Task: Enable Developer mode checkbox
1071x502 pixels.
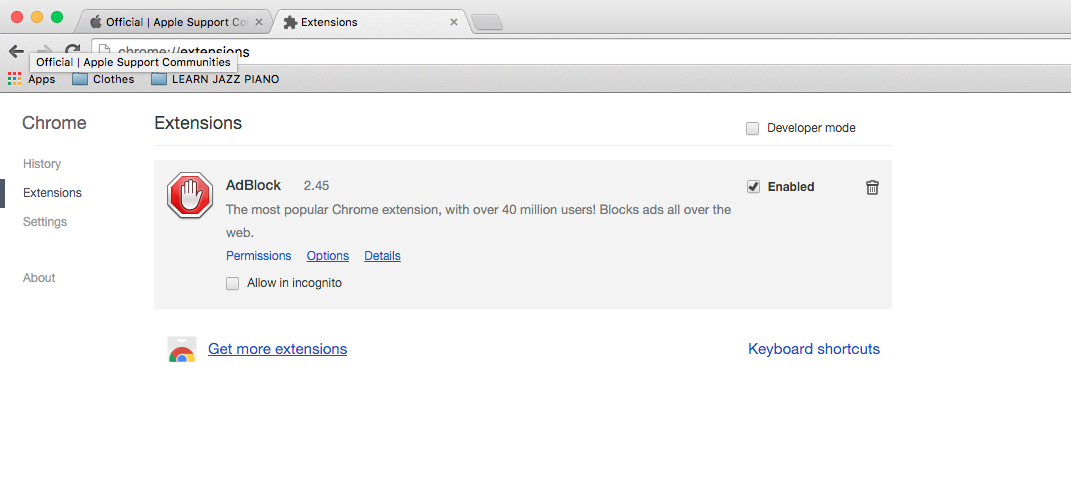Action: [753, 128]
